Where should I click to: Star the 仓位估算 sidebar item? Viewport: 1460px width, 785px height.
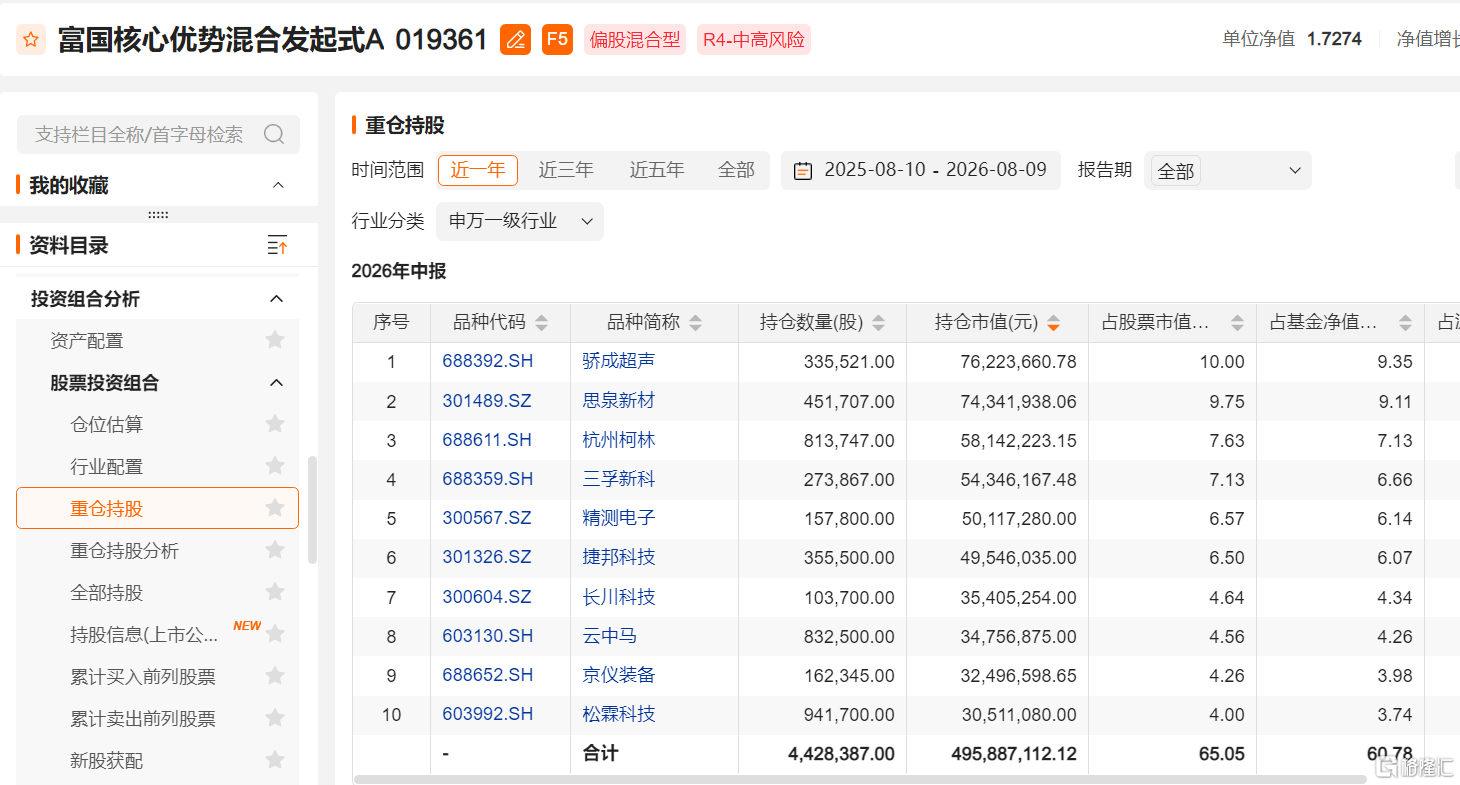pyautogui.click(x=275, y=424)
